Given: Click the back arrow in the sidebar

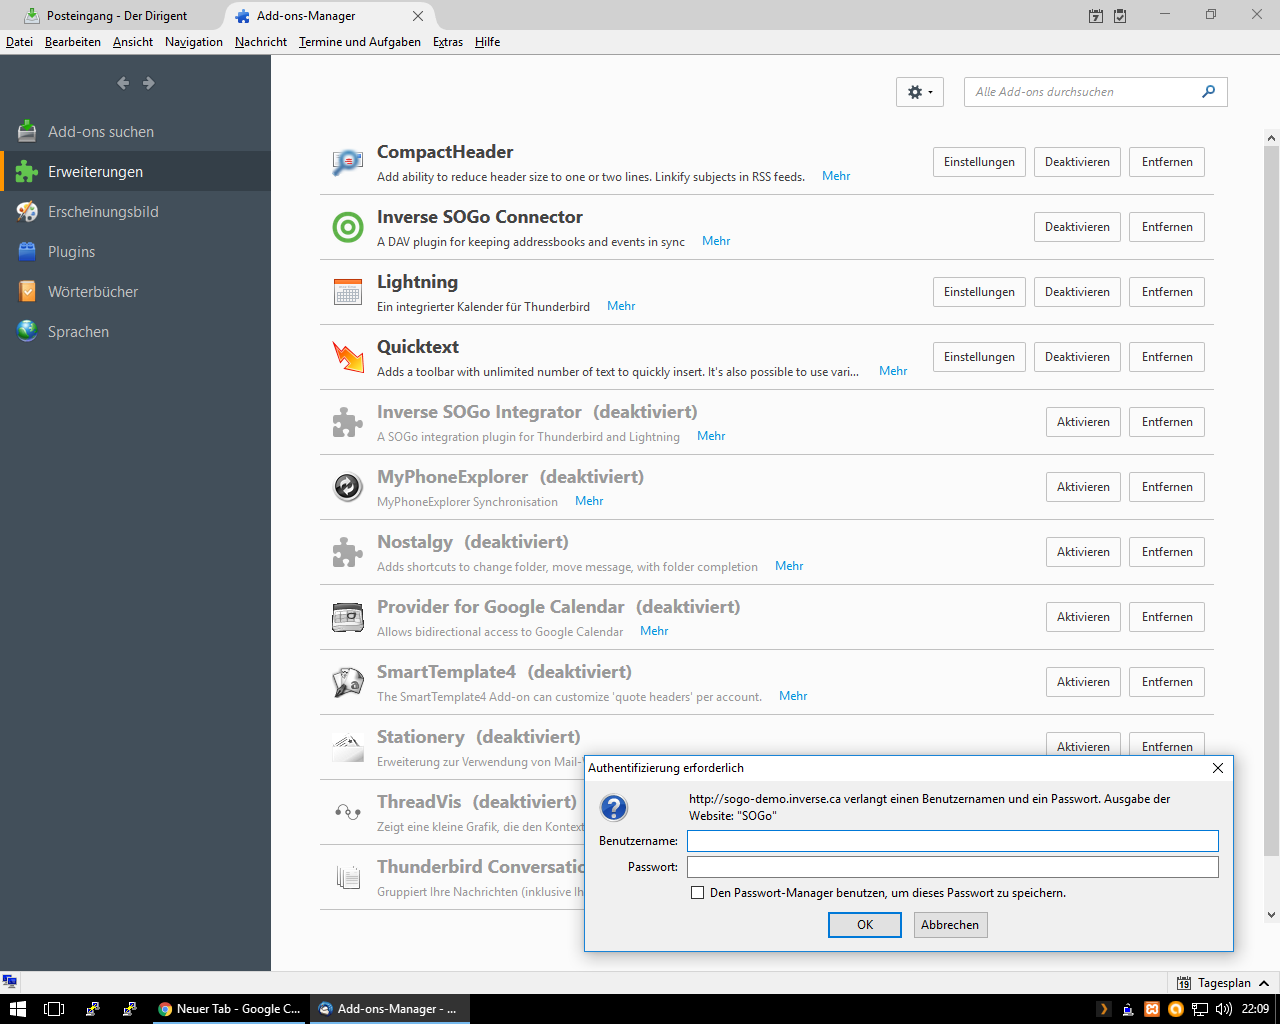Looking at the screenshot, I should [123, 83].
